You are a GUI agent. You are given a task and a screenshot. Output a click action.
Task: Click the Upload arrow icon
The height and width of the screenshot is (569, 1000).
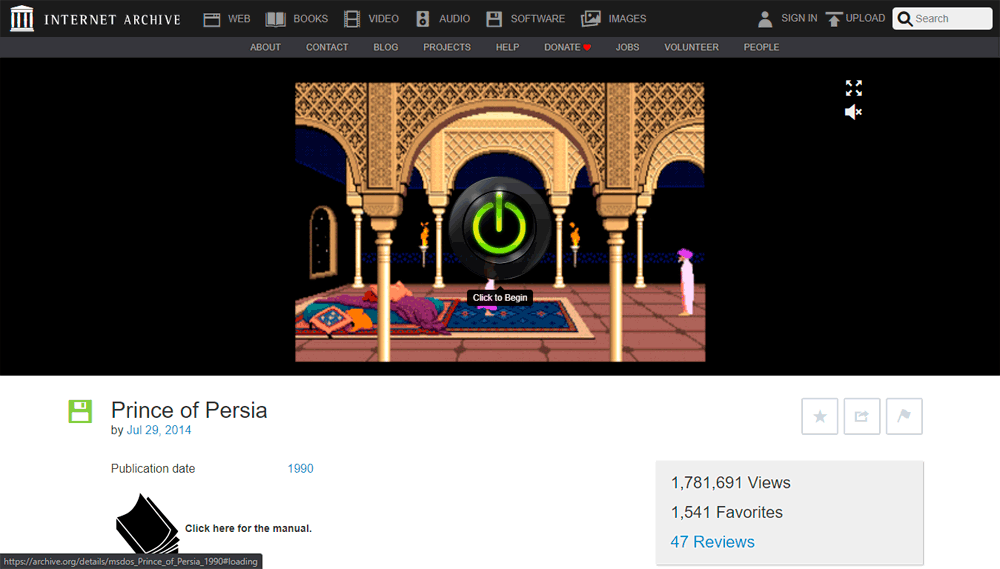[834, 19]
